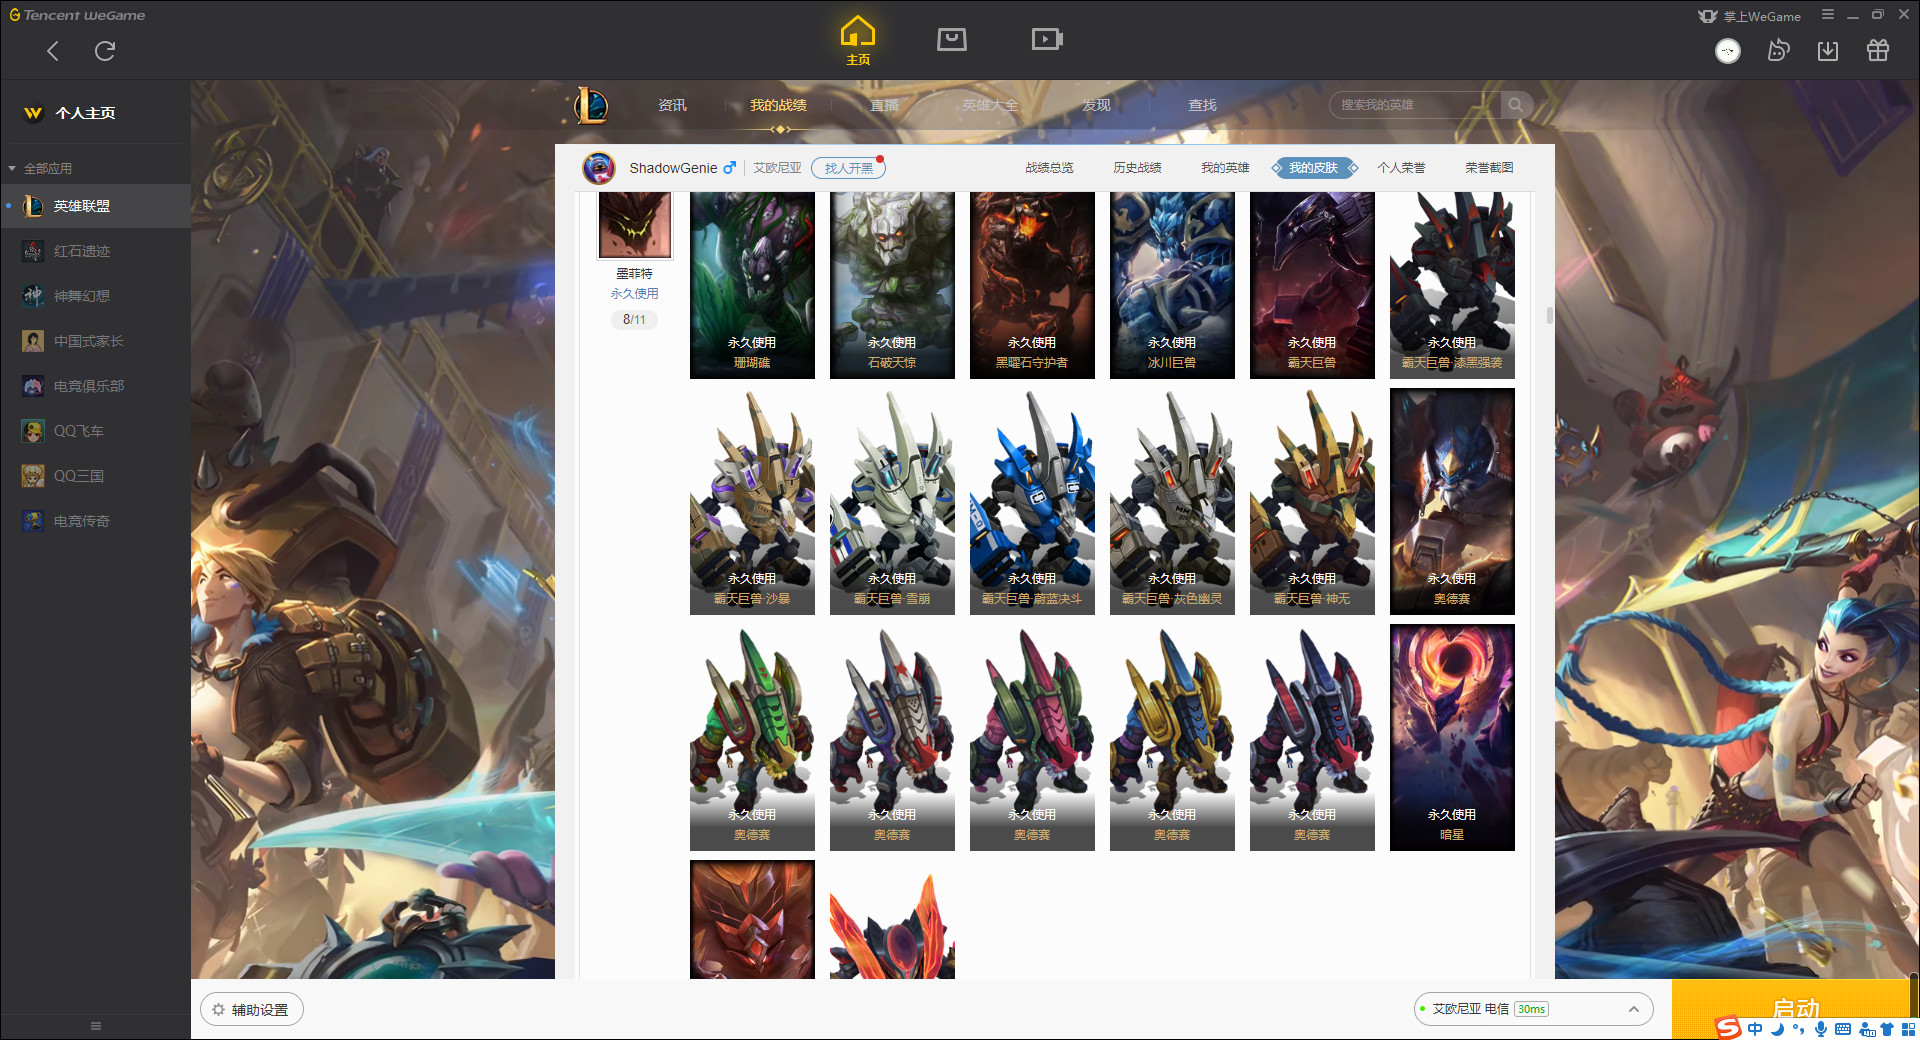Select 电竞俱乐部 in the sidebar
This screenshot has width=1920, height=1040.
tap(95, 386)
